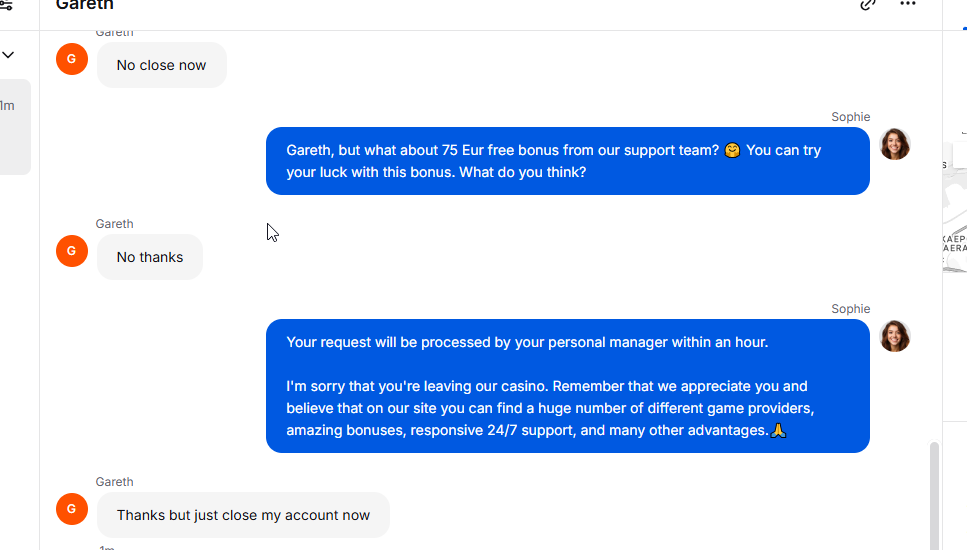967x550 pixels.
Task: Click the "Your request will be processed" message
Action: coord(568,386)
